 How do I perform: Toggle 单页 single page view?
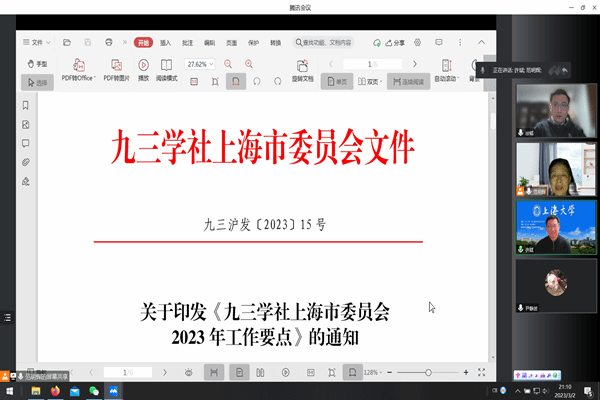337,82
